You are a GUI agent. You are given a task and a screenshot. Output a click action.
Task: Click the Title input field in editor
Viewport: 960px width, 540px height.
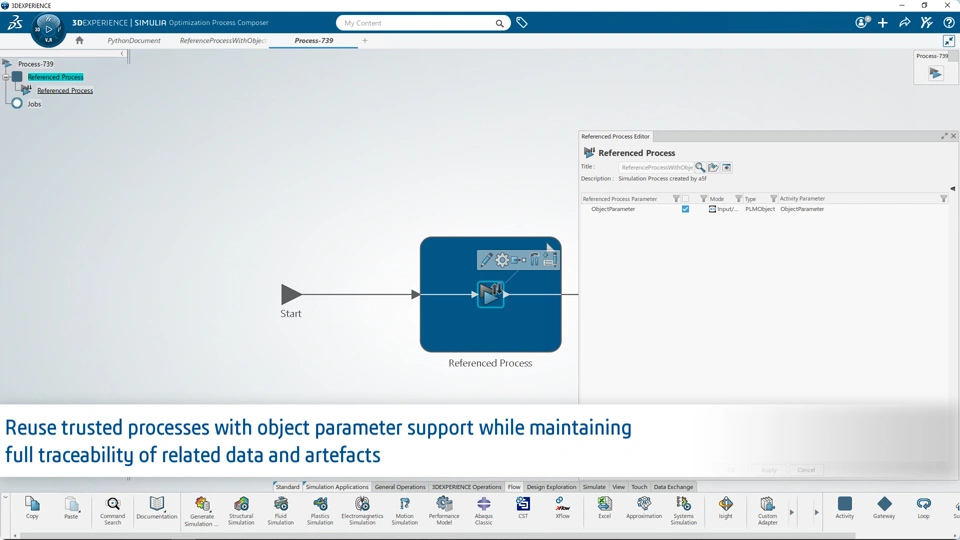pos(656,167)
